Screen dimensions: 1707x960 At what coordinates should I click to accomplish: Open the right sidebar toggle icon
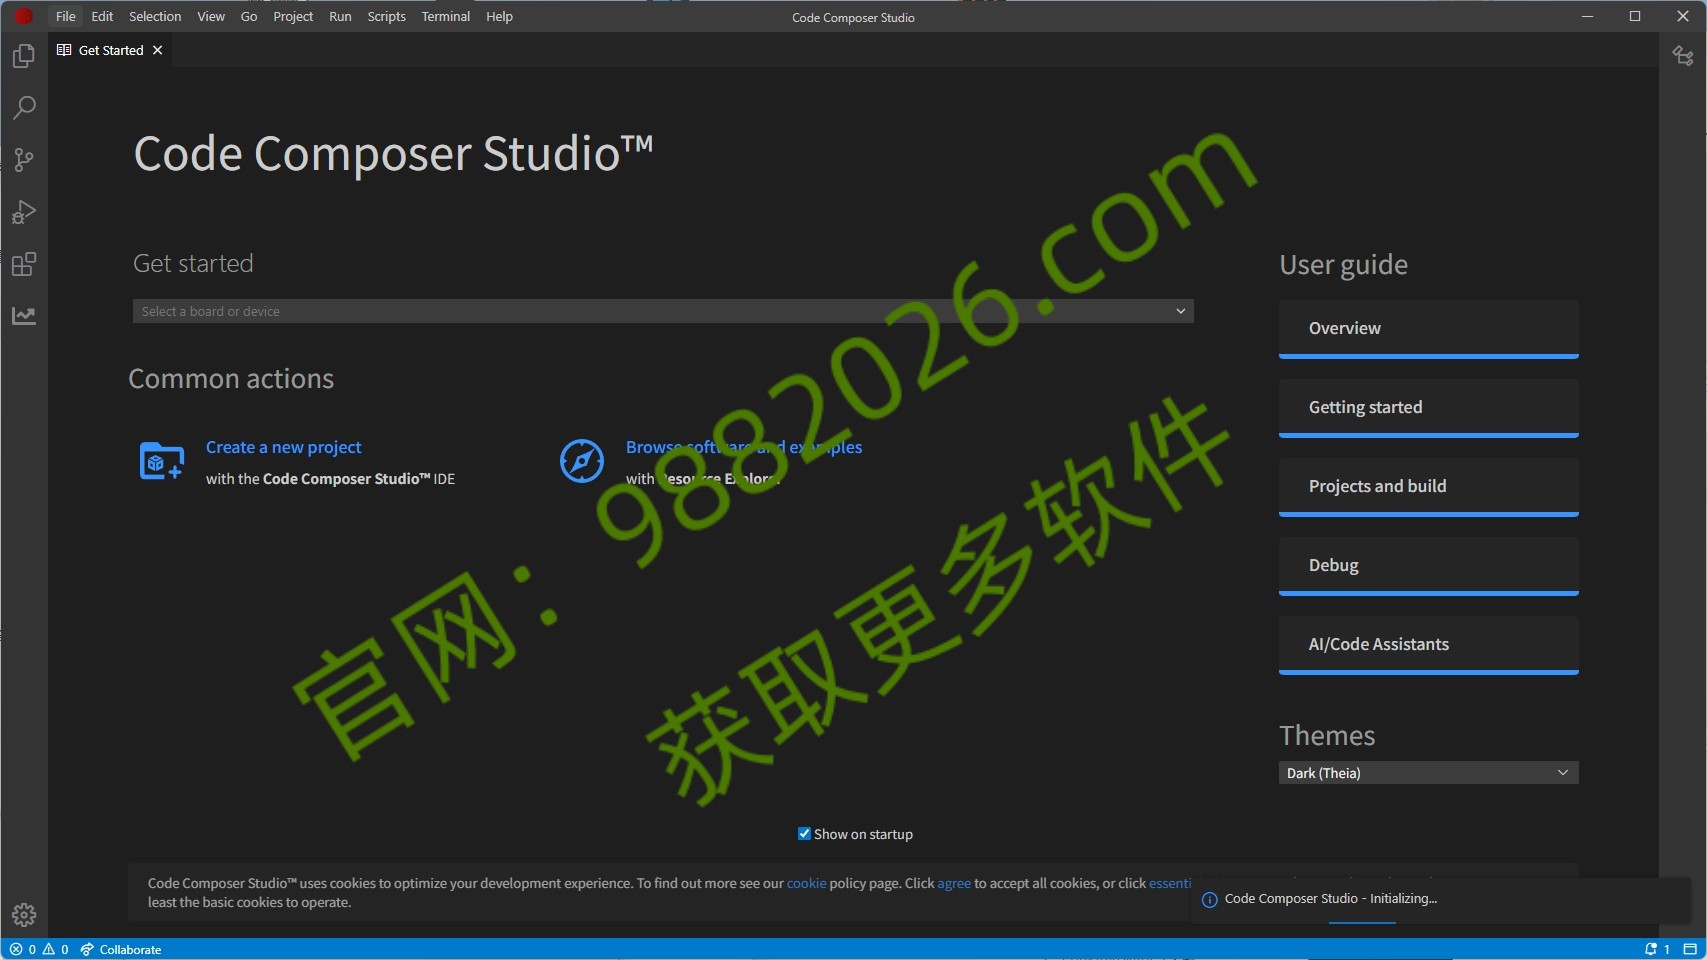[x=1683, y=56]
